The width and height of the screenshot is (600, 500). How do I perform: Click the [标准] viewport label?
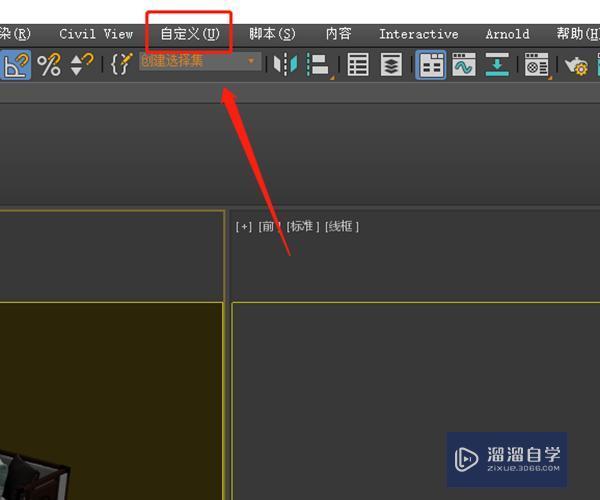[303, 226]
